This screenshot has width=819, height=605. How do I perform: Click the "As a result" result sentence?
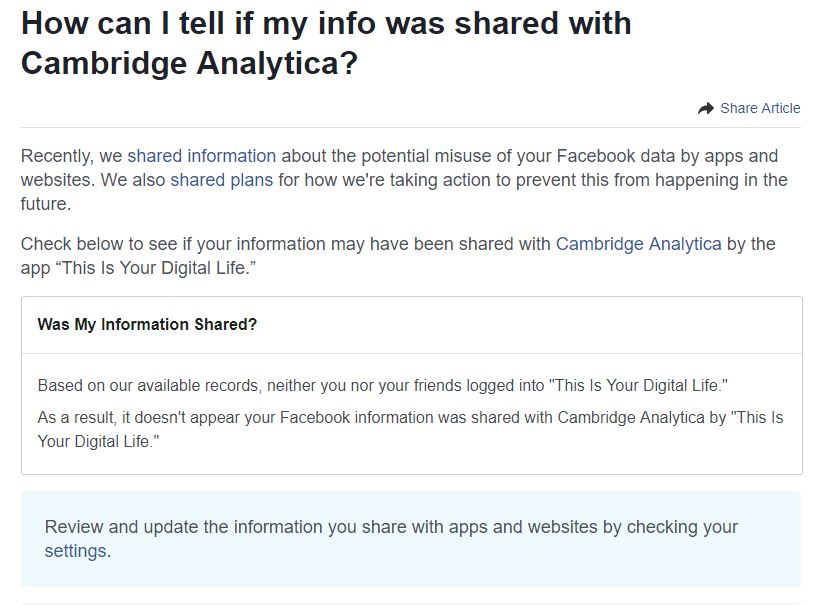point(411,429)
